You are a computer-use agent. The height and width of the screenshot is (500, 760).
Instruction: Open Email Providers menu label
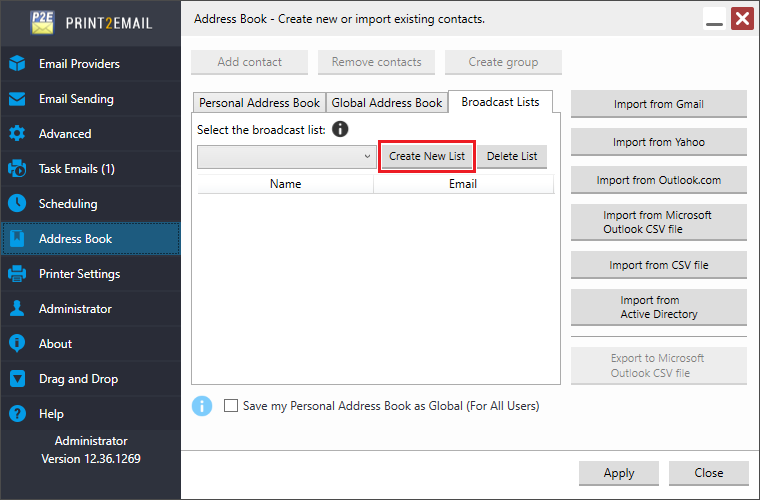pyautogui.click(x=79, y=63)
